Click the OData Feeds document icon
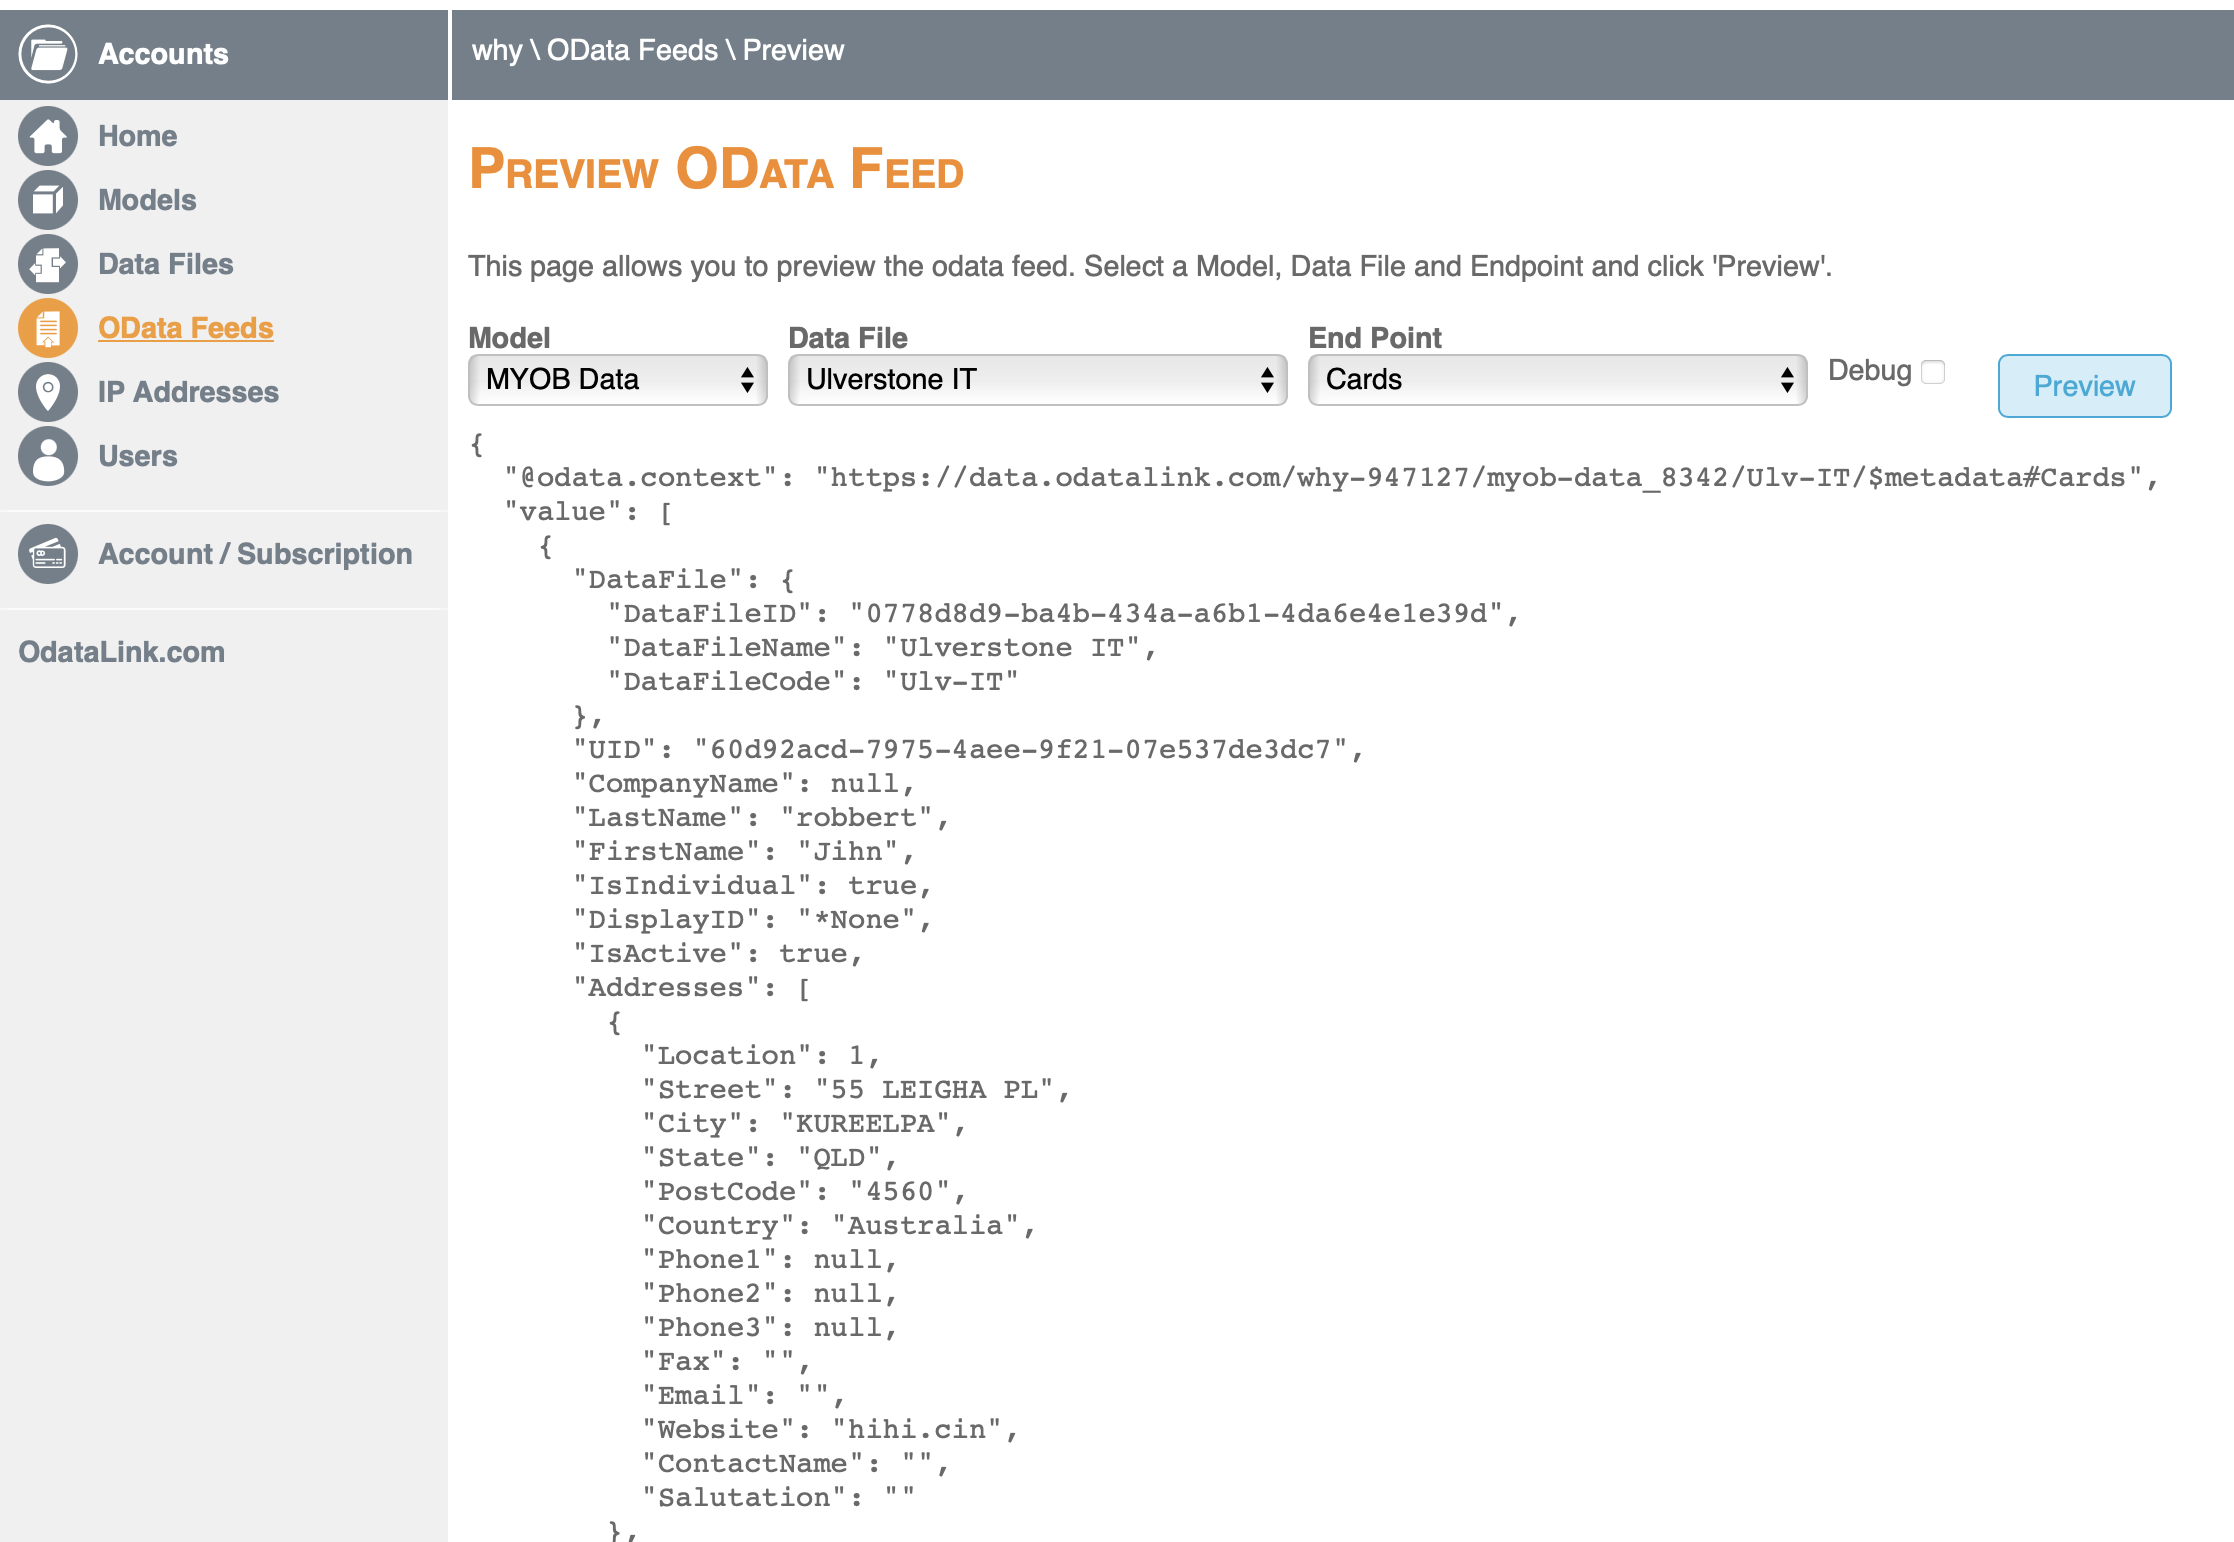Viewport: 2234px width, 1542px height. coord(47,328)
